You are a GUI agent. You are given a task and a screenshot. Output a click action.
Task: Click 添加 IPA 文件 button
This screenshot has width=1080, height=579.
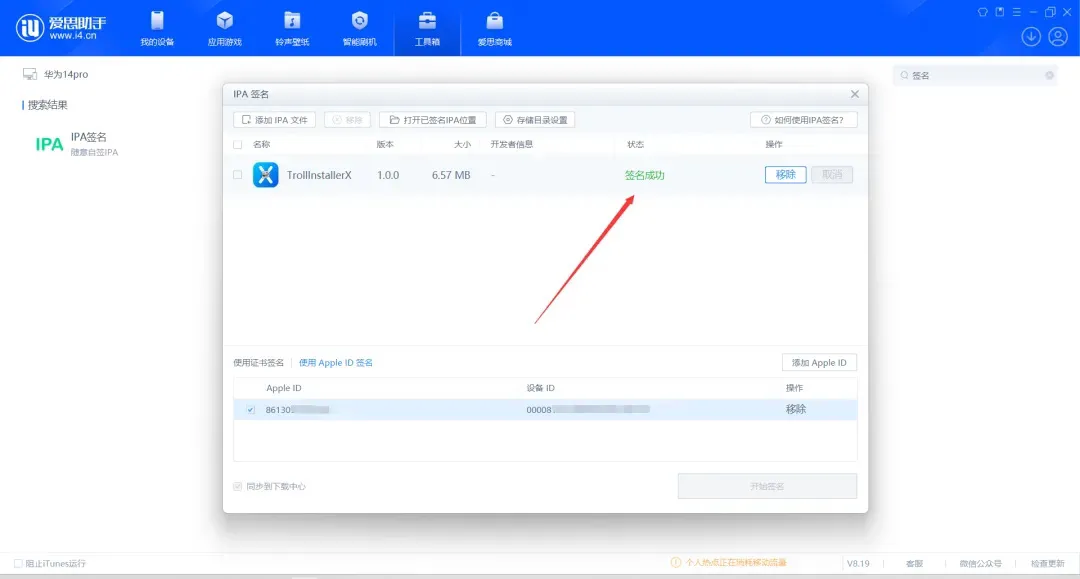[274, 120]
